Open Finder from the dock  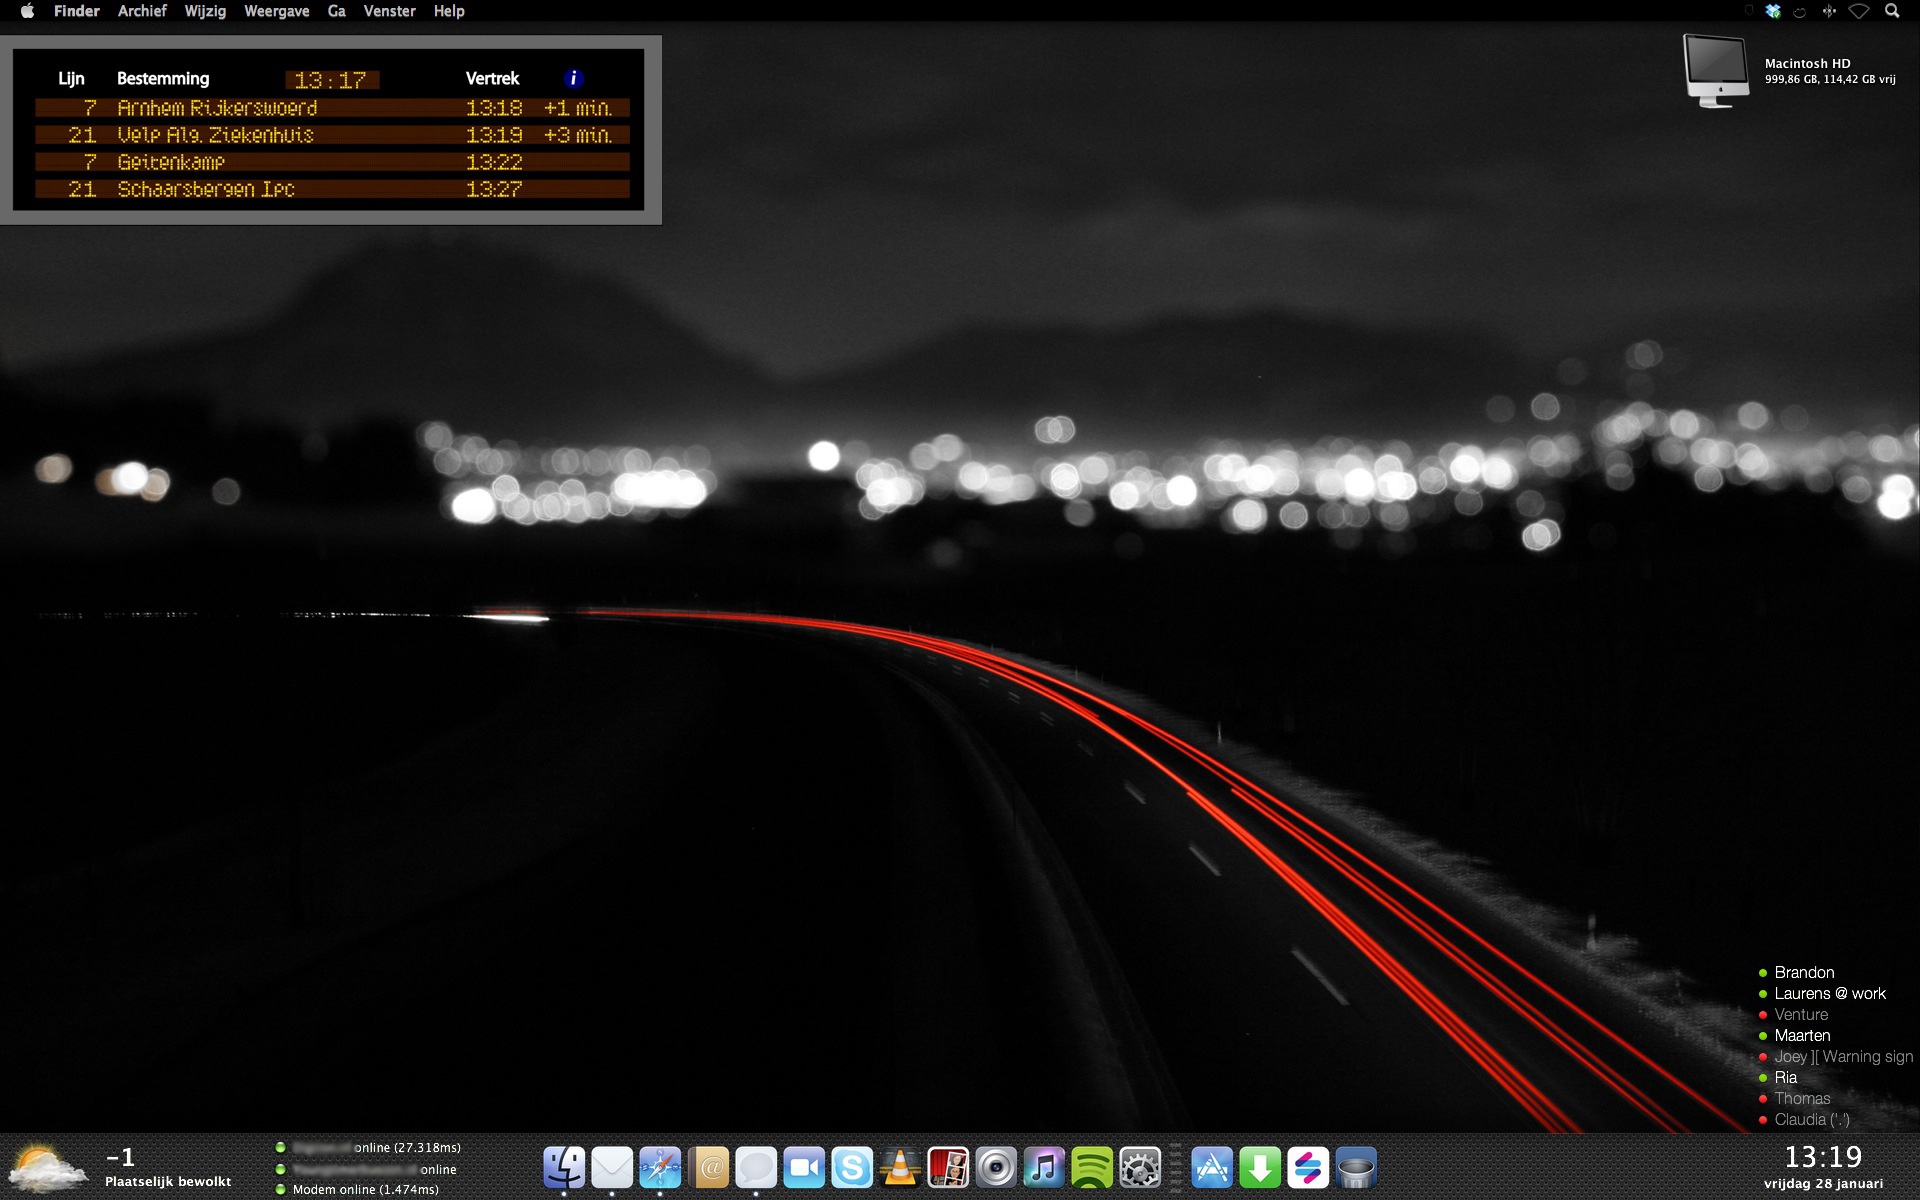point(564,1167)
